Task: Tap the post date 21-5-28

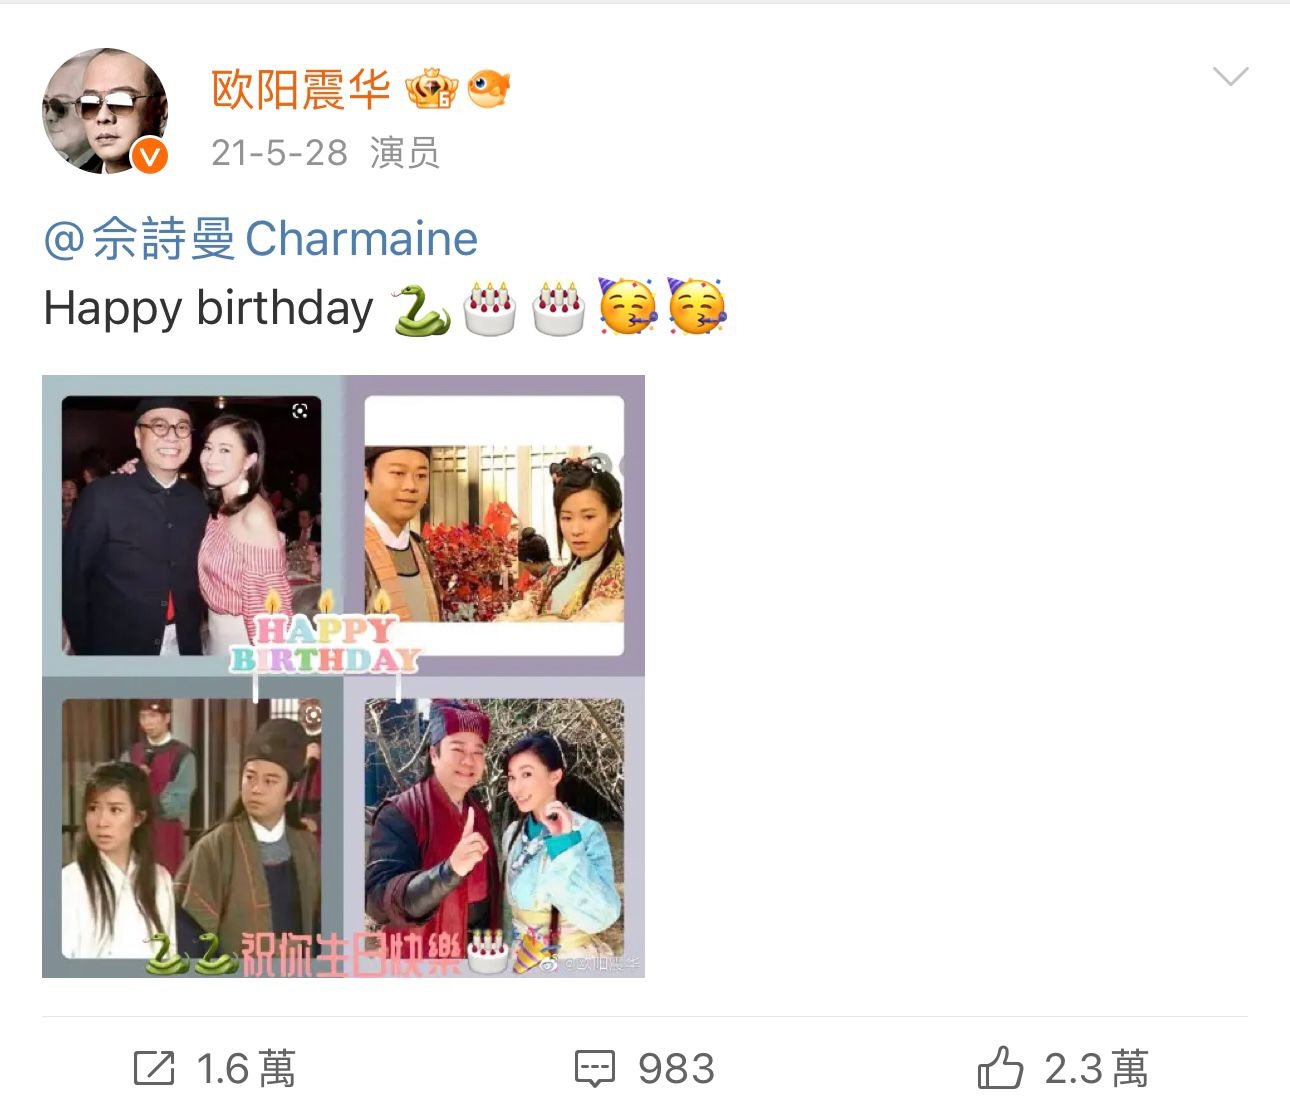Action: [x=279, y=153]
